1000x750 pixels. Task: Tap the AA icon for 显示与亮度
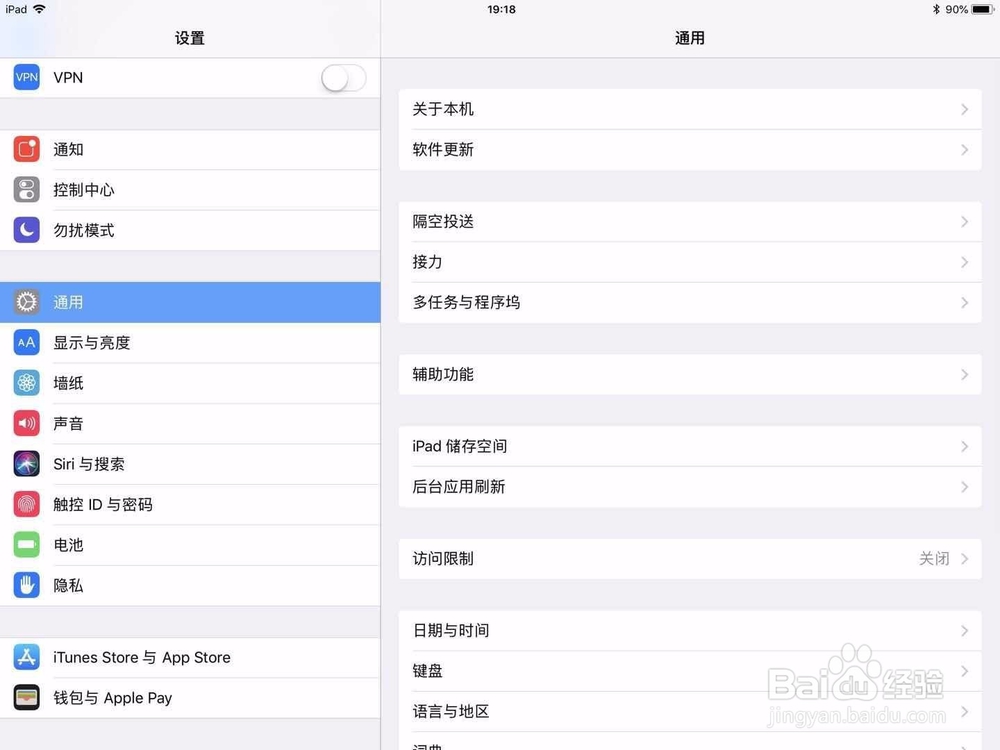click(x=26, y=342)
